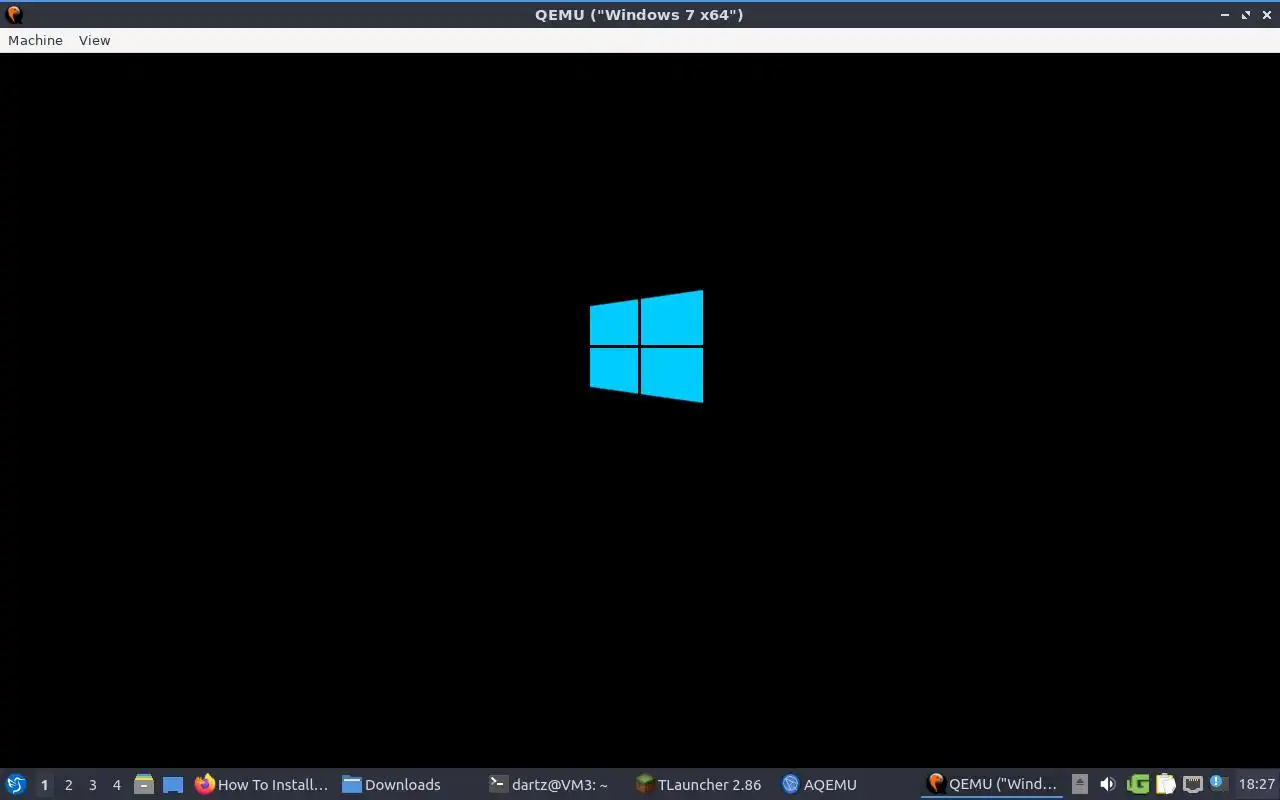The image size is (1280, 800).
Task: Click the green uGet tray icon
Action: 1137,784
